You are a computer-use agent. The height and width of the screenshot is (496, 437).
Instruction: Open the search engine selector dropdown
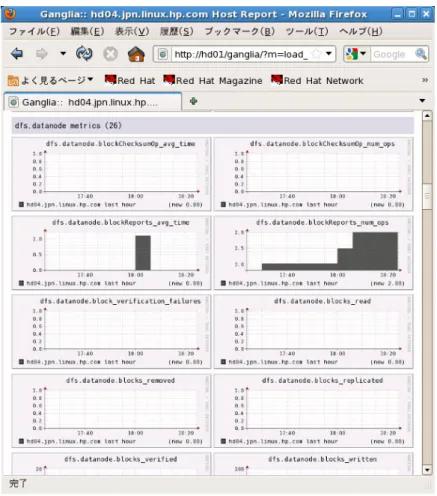click(x=356, y=54)
